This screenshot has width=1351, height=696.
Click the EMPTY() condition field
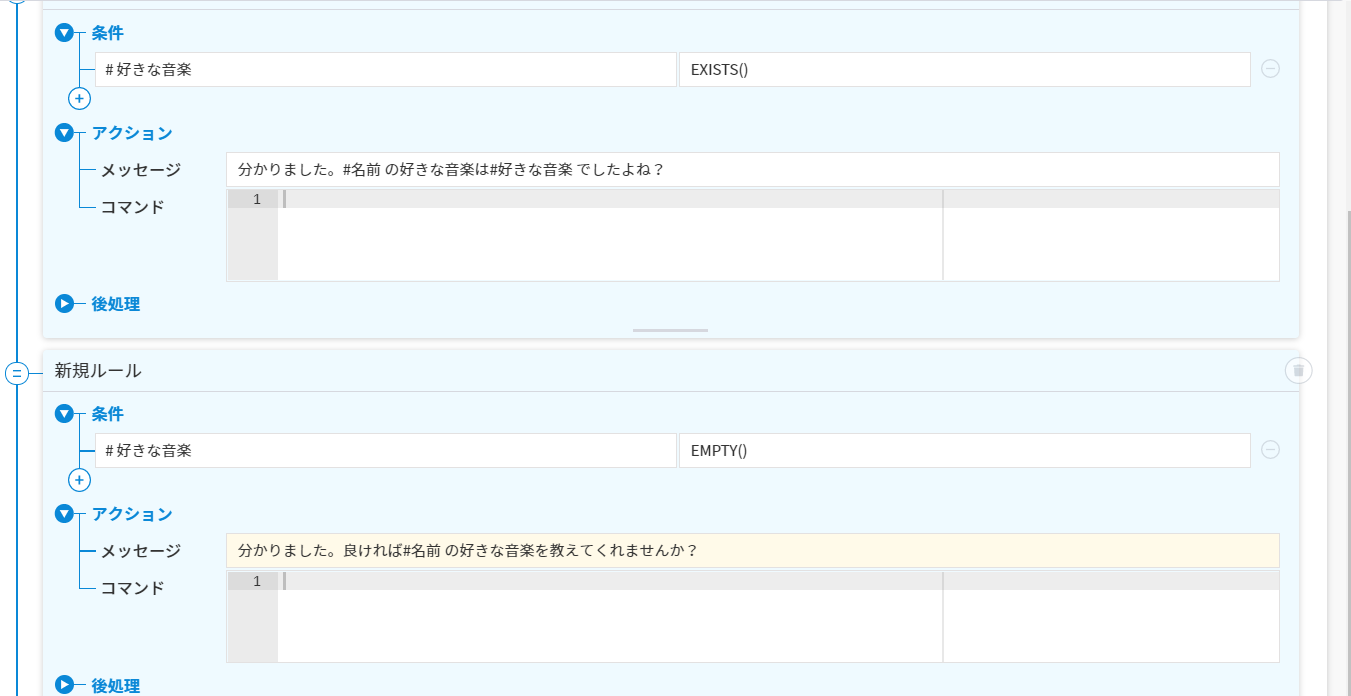click(x=965, y=451)
